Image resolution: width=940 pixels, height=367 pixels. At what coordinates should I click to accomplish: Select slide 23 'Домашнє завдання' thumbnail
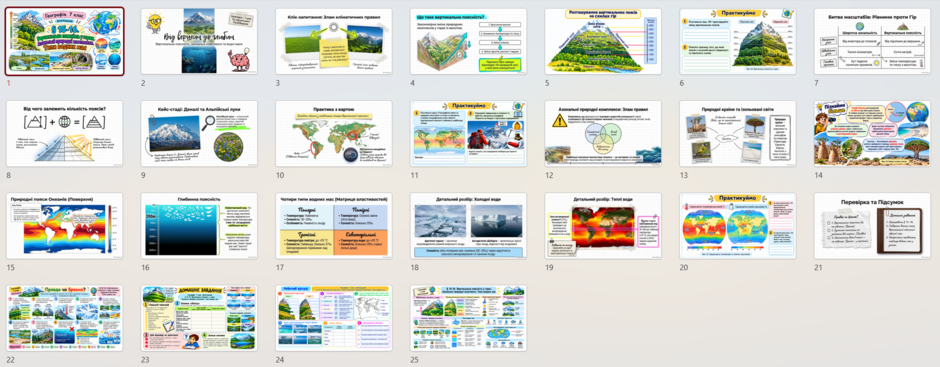coord(199,318)
